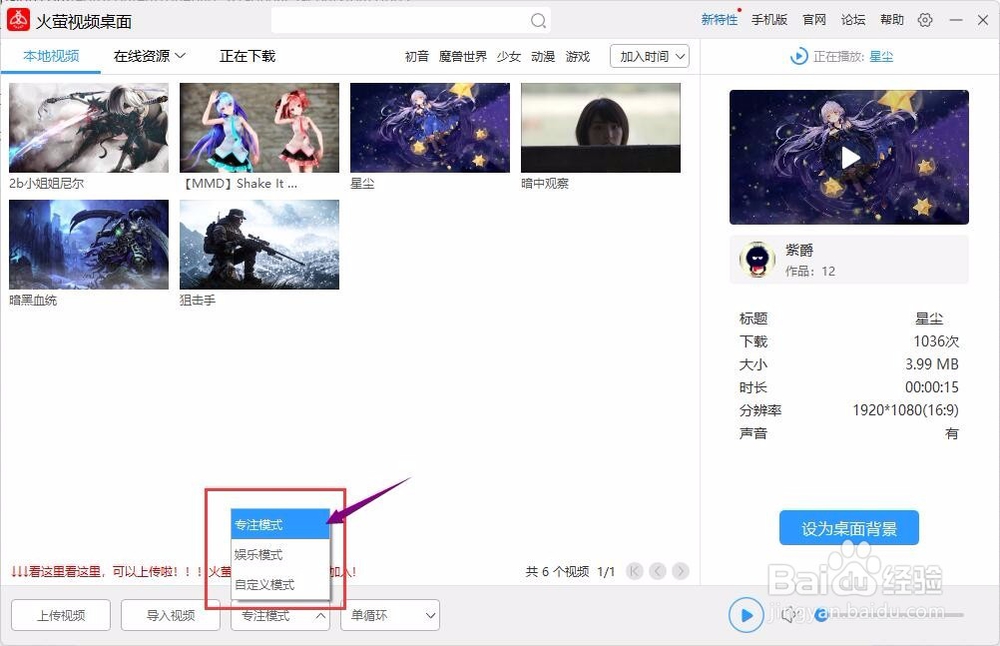This screenshot has height=646, width=1000.
Task: Filter by 游戏 tag
Action: pyautogui.click(x=578, y=57)
